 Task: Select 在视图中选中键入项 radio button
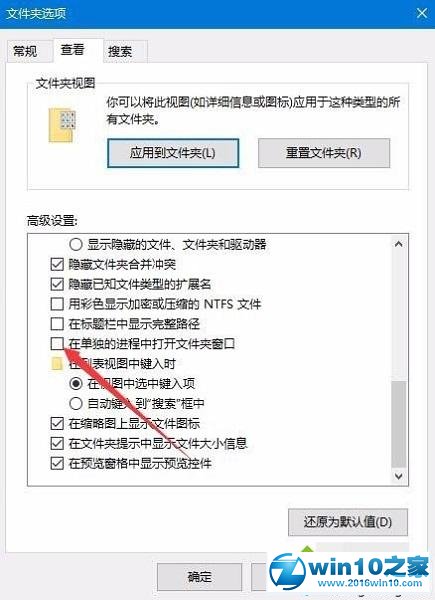tap(76, 383)
